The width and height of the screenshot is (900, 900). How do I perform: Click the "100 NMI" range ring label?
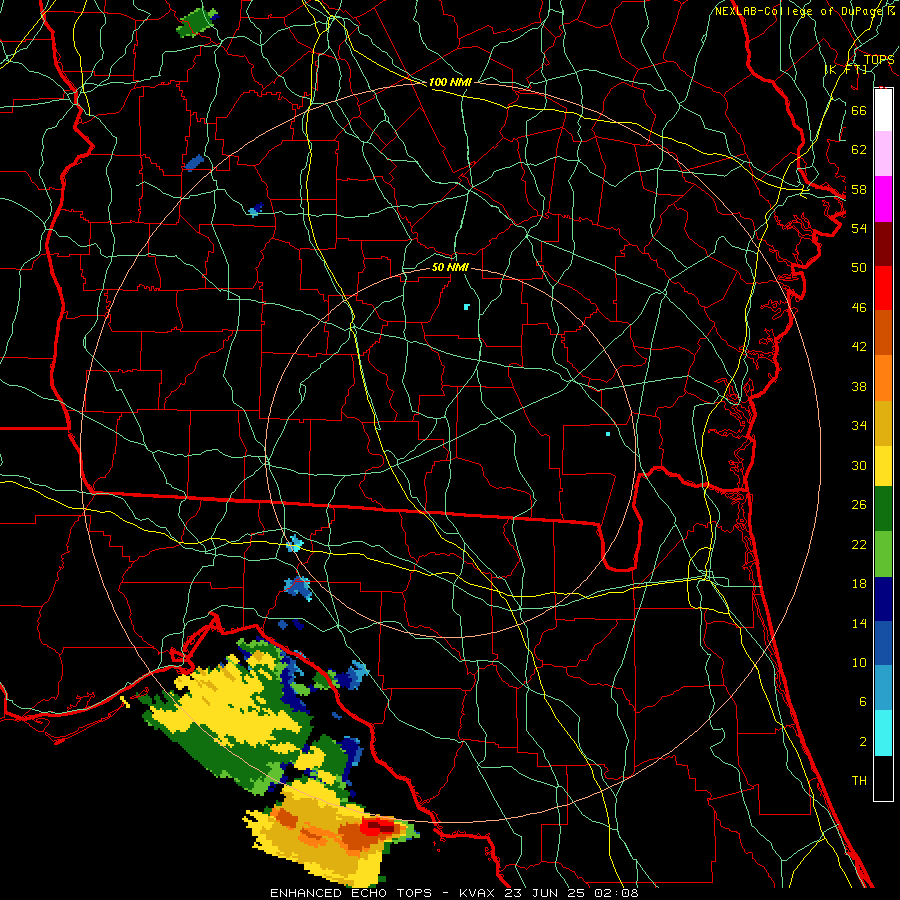point(450,82)
